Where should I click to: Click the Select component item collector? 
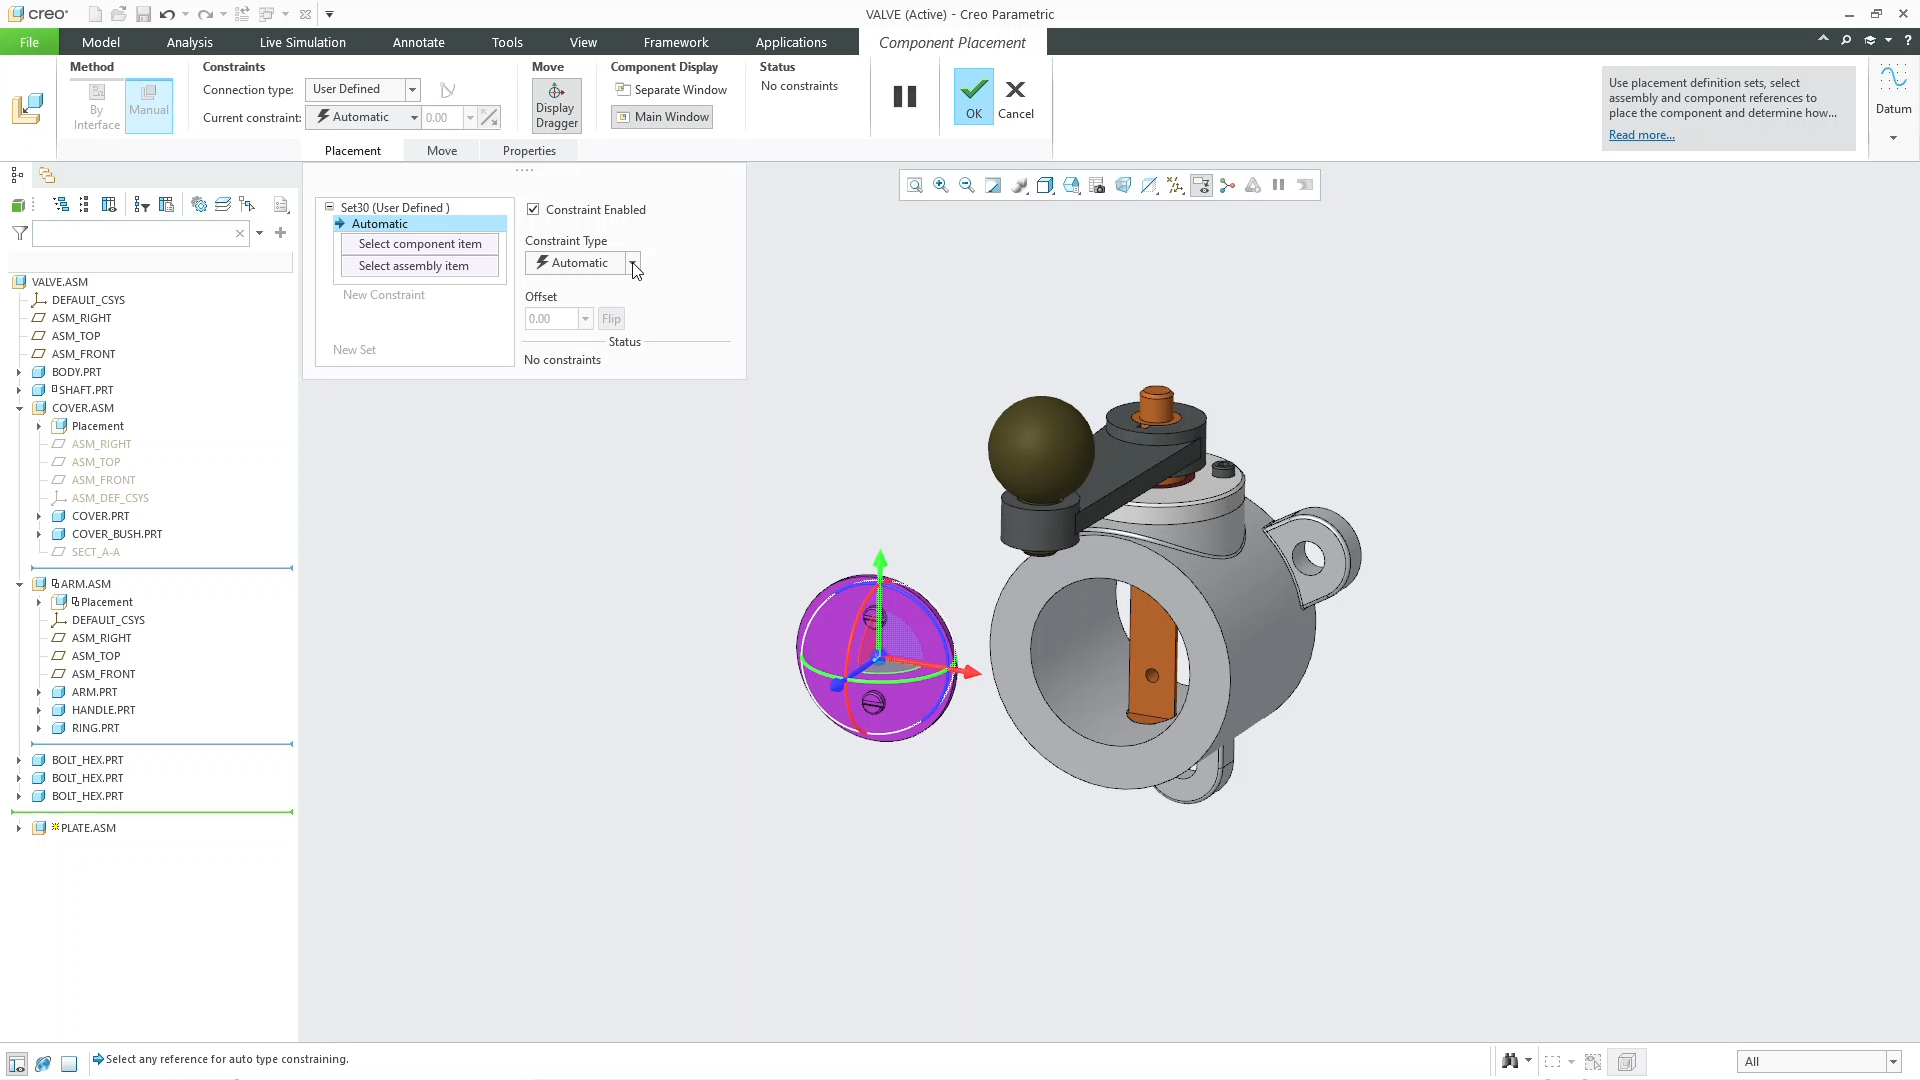420,244
